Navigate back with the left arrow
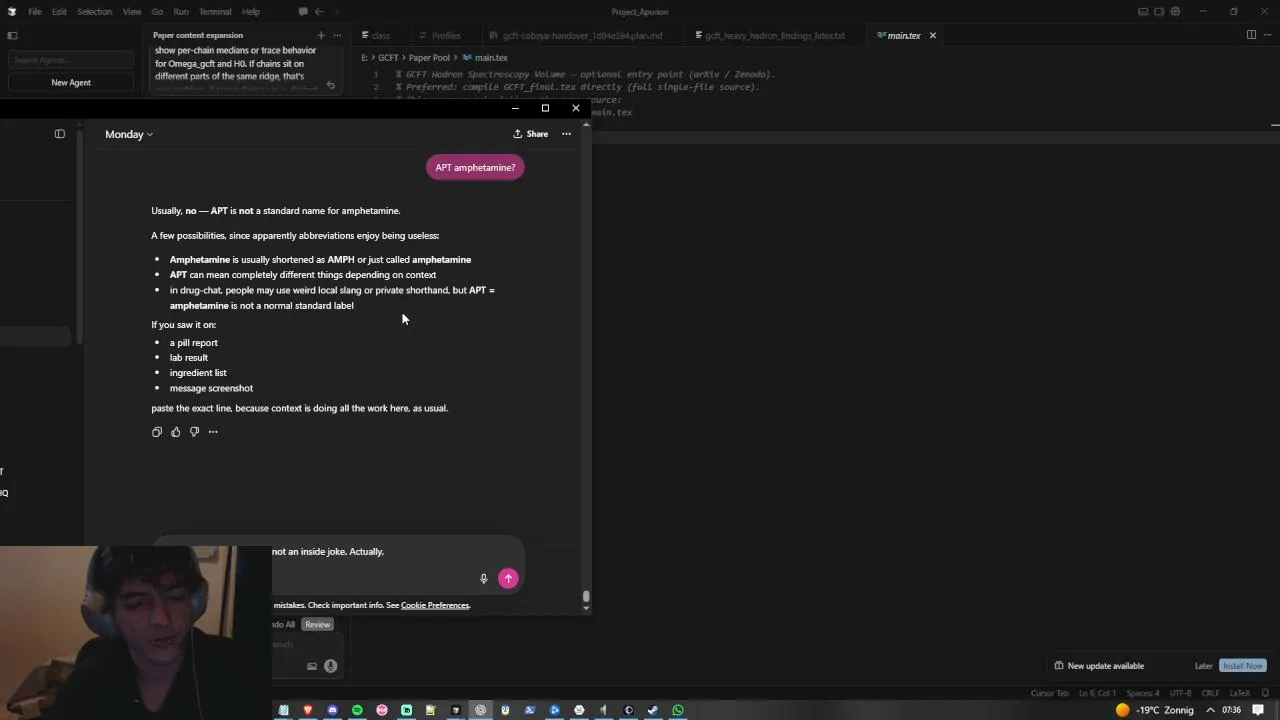 click(x=319, y=12)
